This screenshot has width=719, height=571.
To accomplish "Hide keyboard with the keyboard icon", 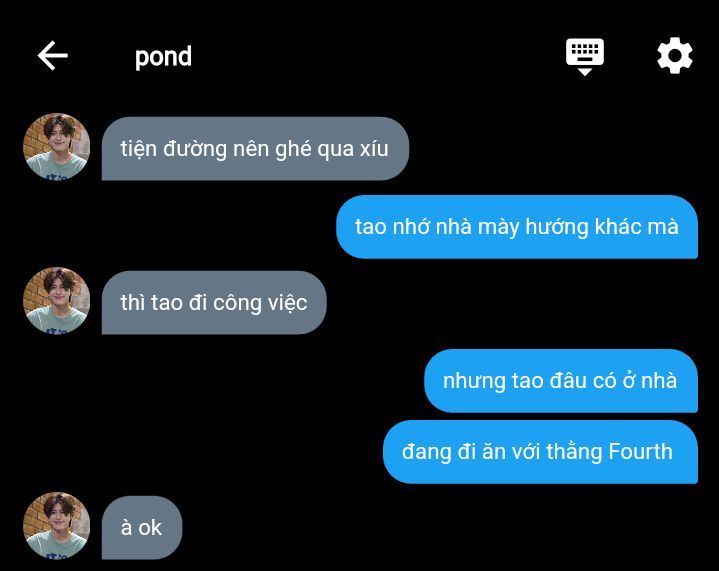I will pos(585,57).
